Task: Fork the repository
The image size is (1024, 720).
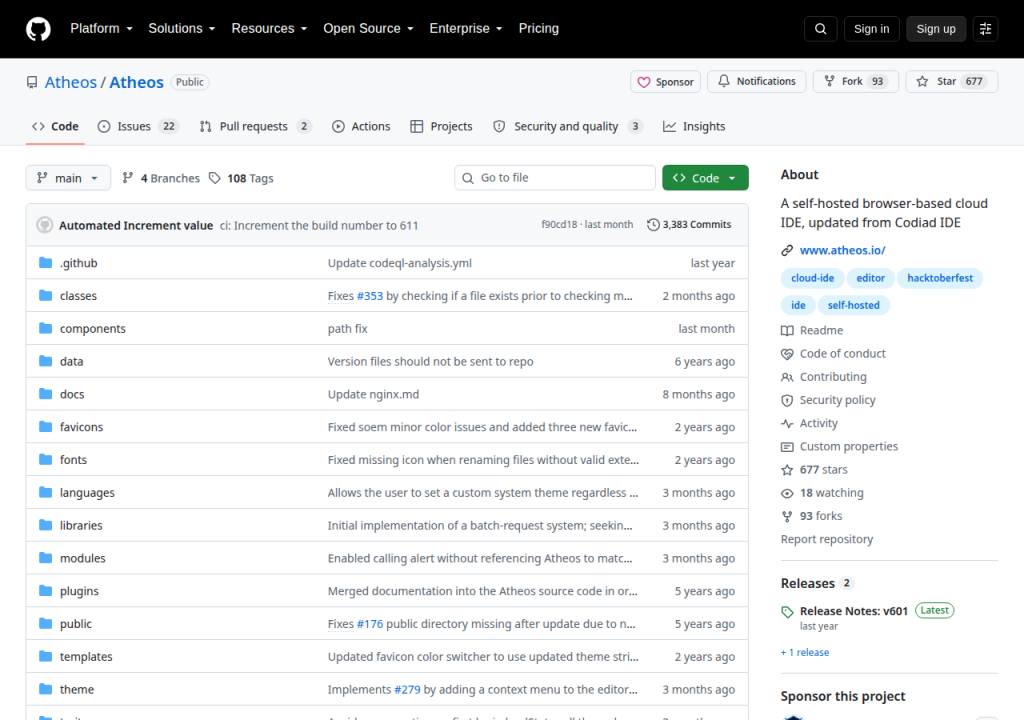Action: coord(856,81)
